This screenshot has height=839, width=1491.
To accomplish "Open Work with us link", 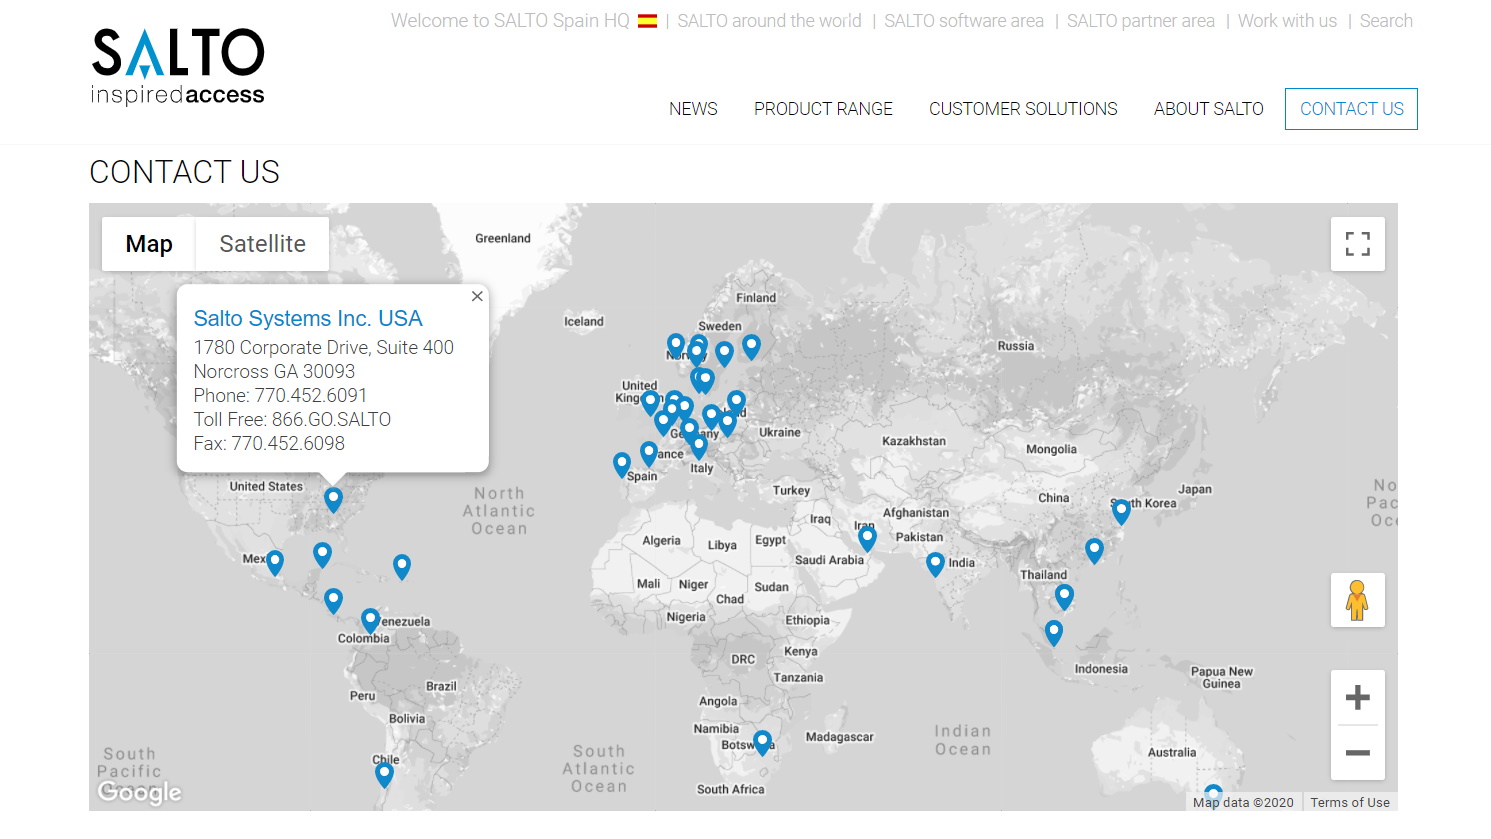I will tap(1287, 21).
